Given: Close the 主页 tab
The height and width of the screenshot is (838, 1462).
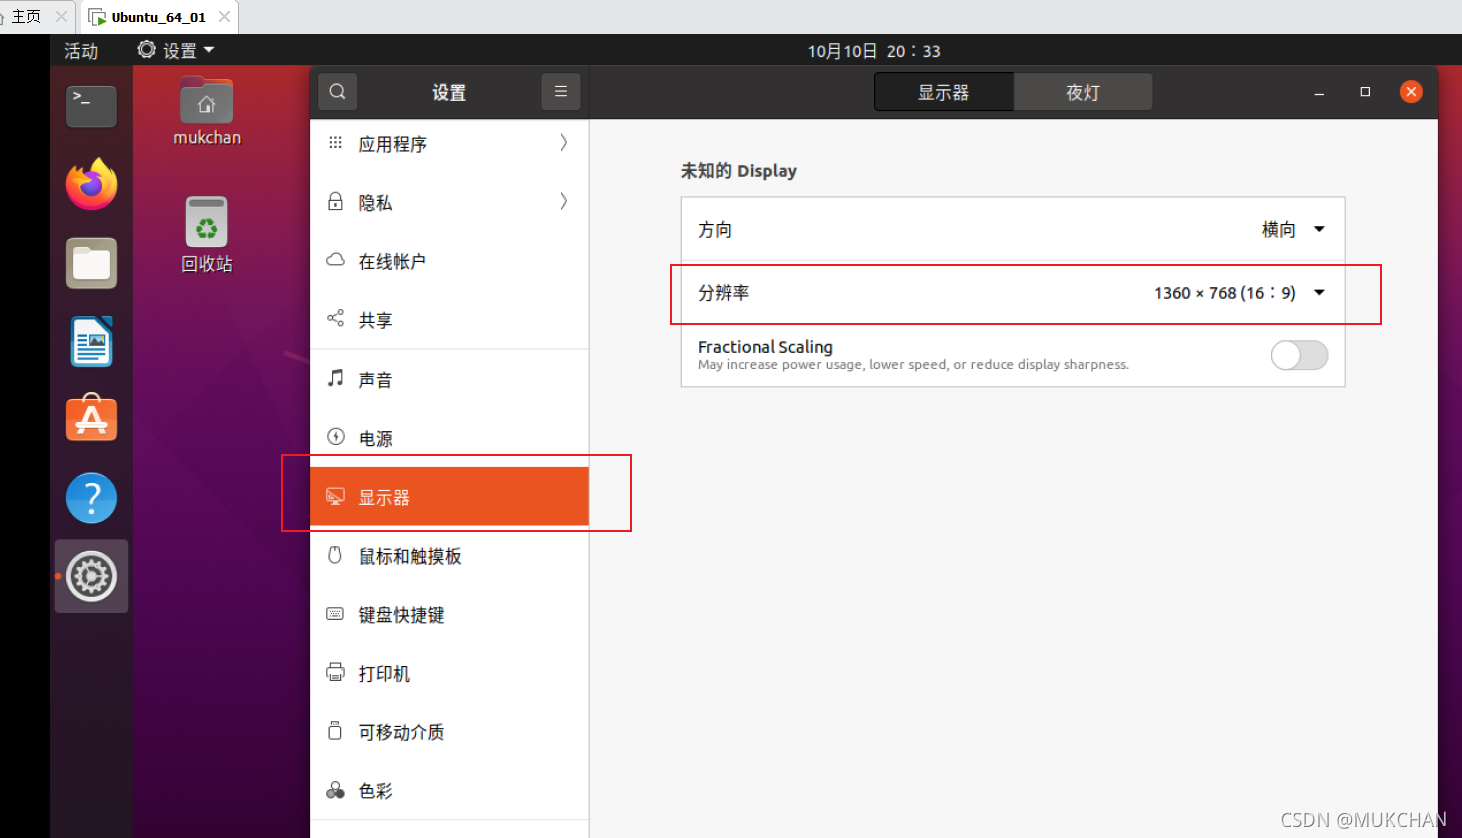Looking at the screenshot, I should [61, 17].
